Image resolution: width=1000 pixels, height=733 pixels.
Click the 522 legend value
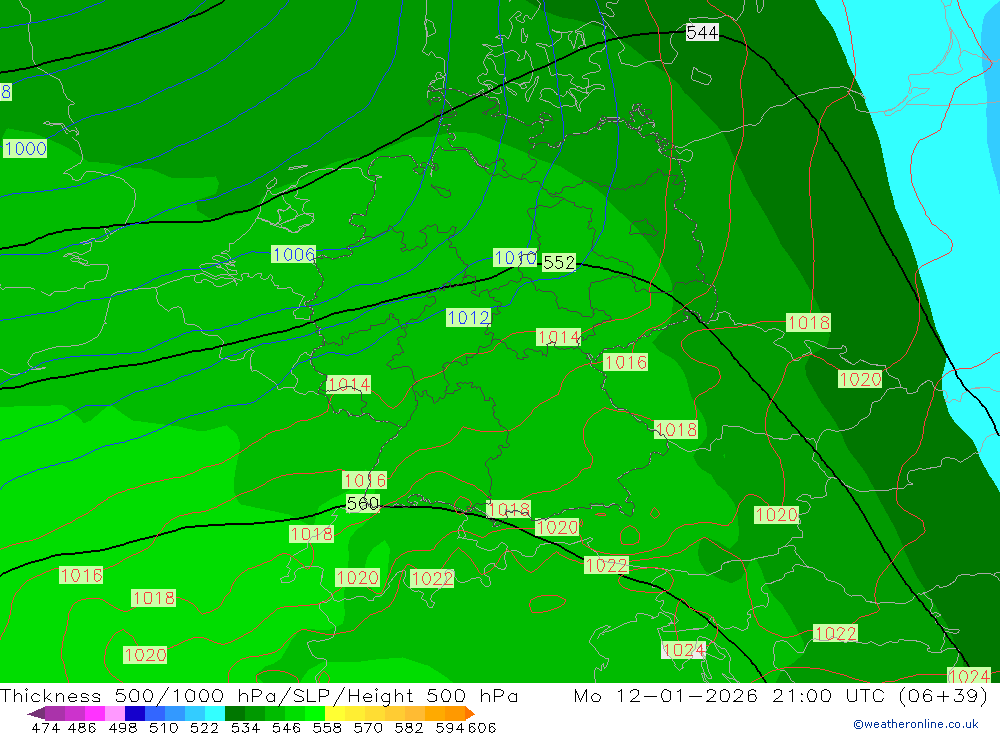click(x=204, y=727)
